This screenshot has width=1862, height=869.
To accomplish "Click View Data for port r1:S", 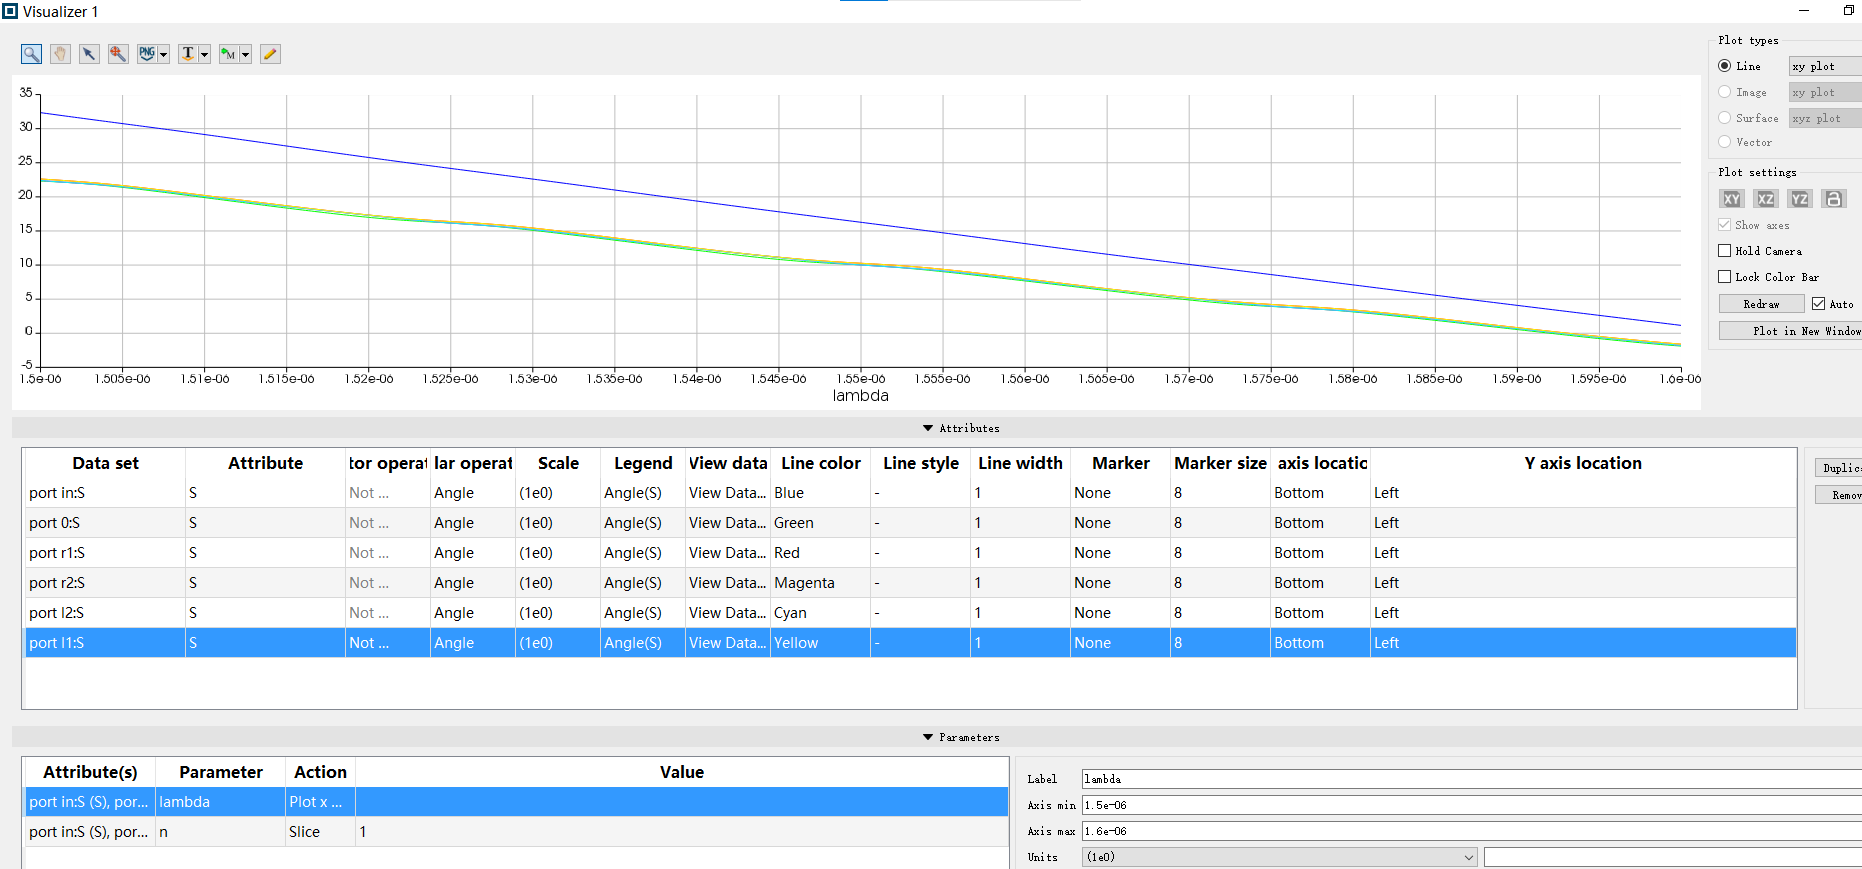I will coord(727,553).
